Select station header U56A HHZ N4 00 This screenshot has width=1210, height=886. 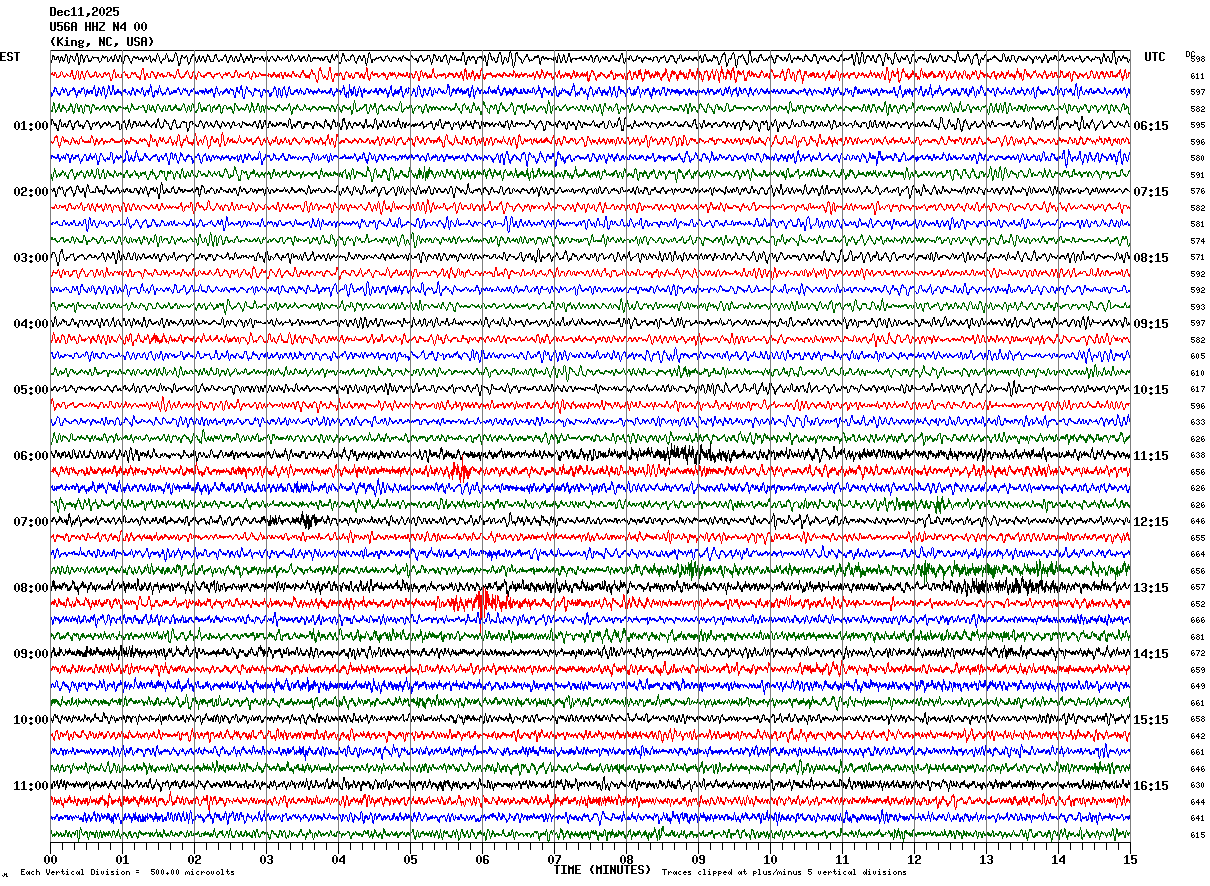tap(98, 26)
